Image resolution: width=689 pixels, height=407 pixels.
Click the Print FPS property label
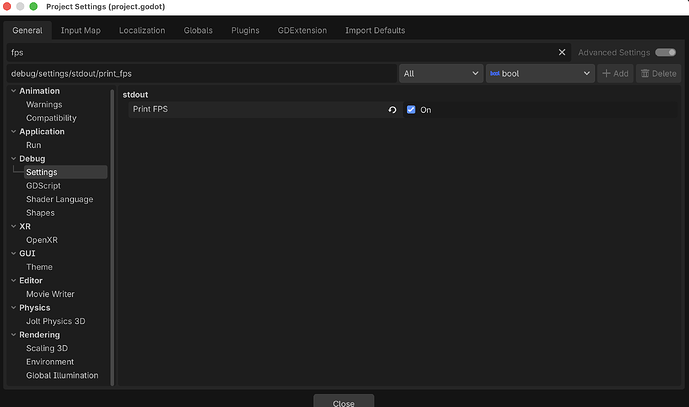tap(150, 109)
